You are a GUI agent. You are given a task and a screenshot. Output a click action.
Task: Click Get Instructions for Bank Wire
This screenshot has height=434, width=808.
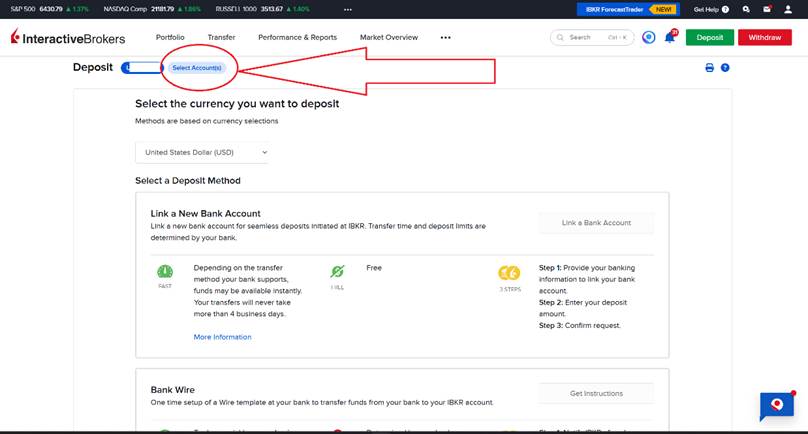tap(596, 393)
